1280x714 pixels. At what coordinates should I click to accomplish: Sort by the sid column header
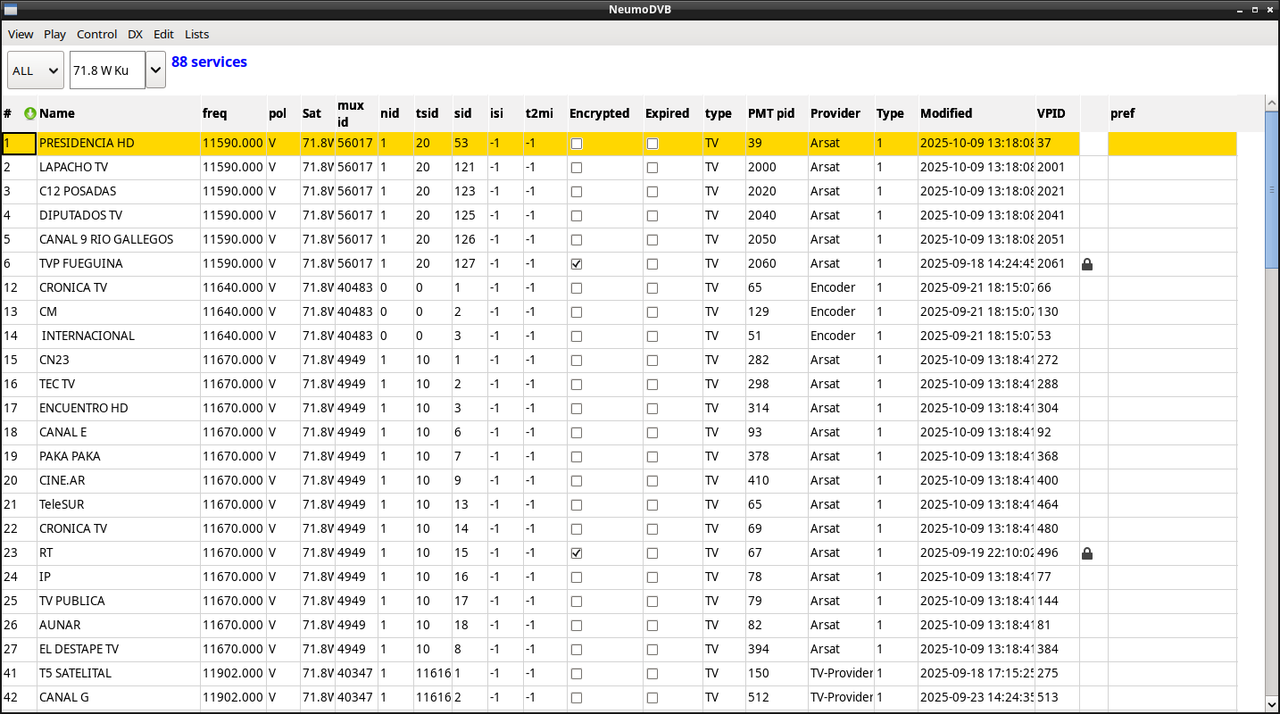tap(469, 114)
